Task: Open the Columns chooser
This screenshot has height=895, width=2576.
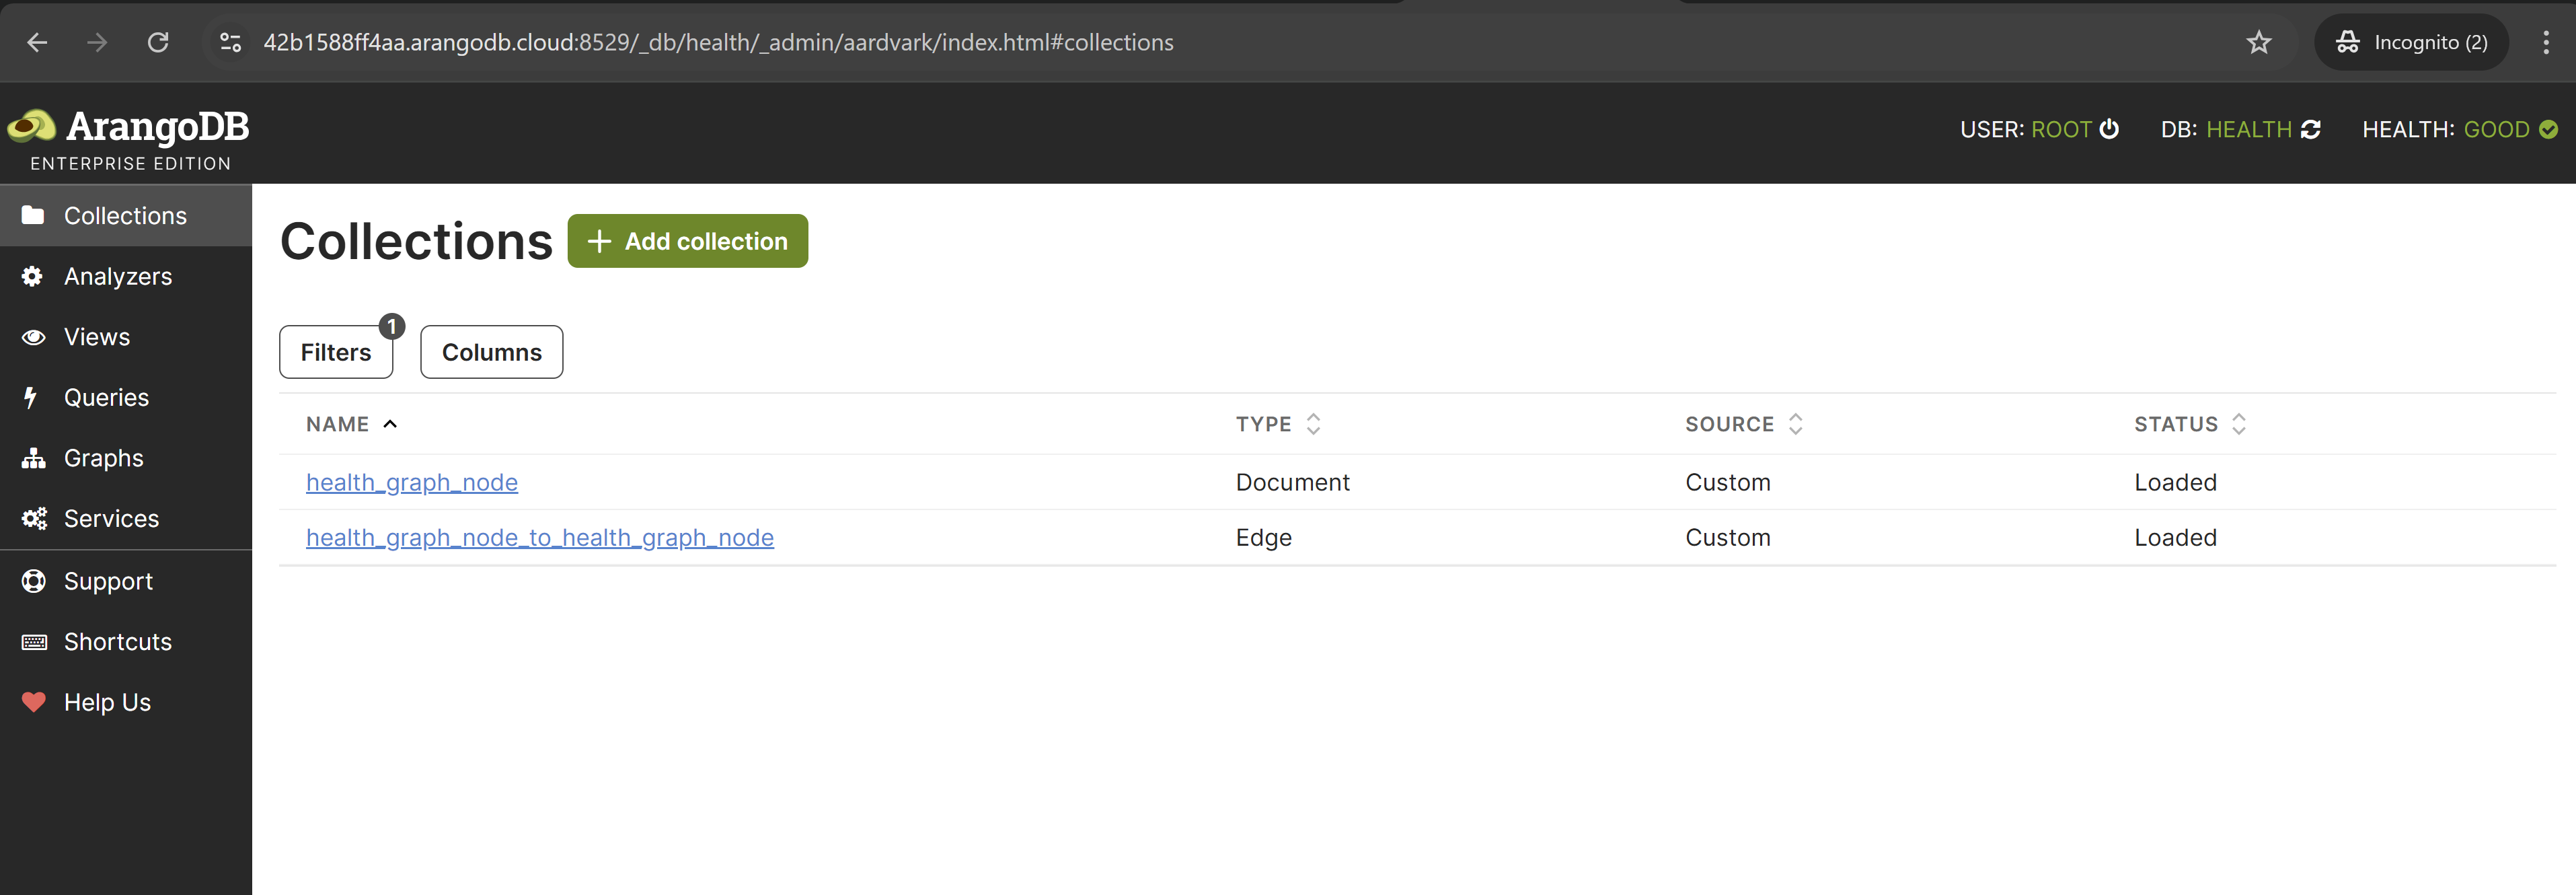Action: (x=491, y=352)
